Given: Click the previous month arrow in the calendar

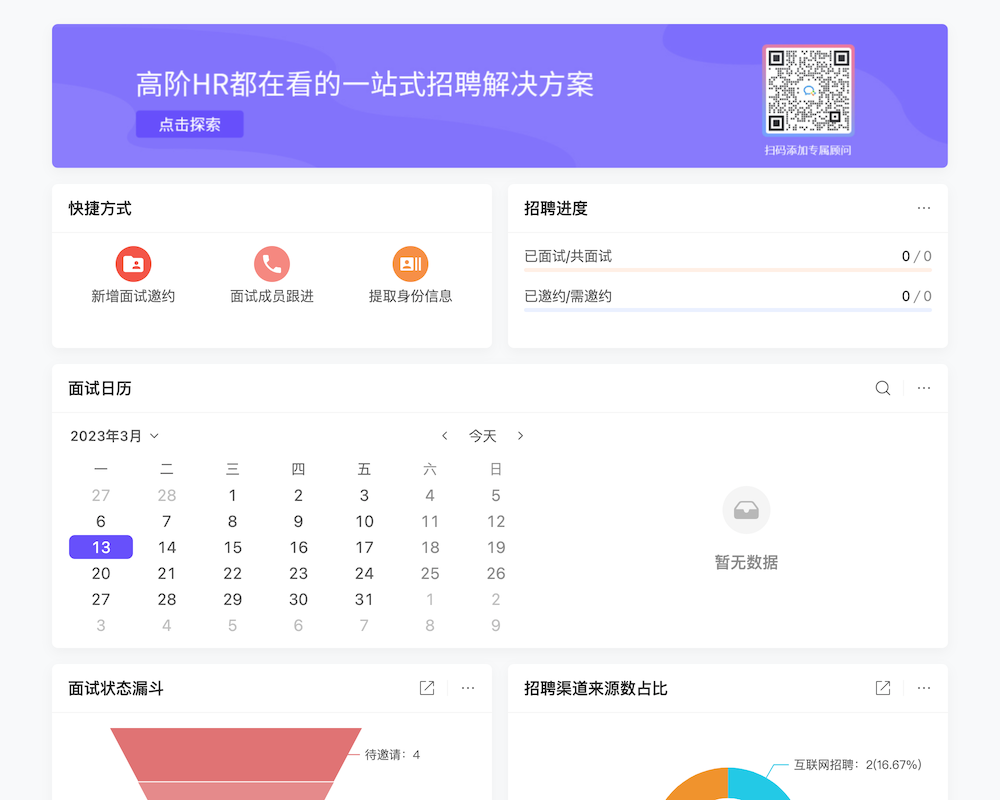Looking at the screenshot, I should (445, 435).
